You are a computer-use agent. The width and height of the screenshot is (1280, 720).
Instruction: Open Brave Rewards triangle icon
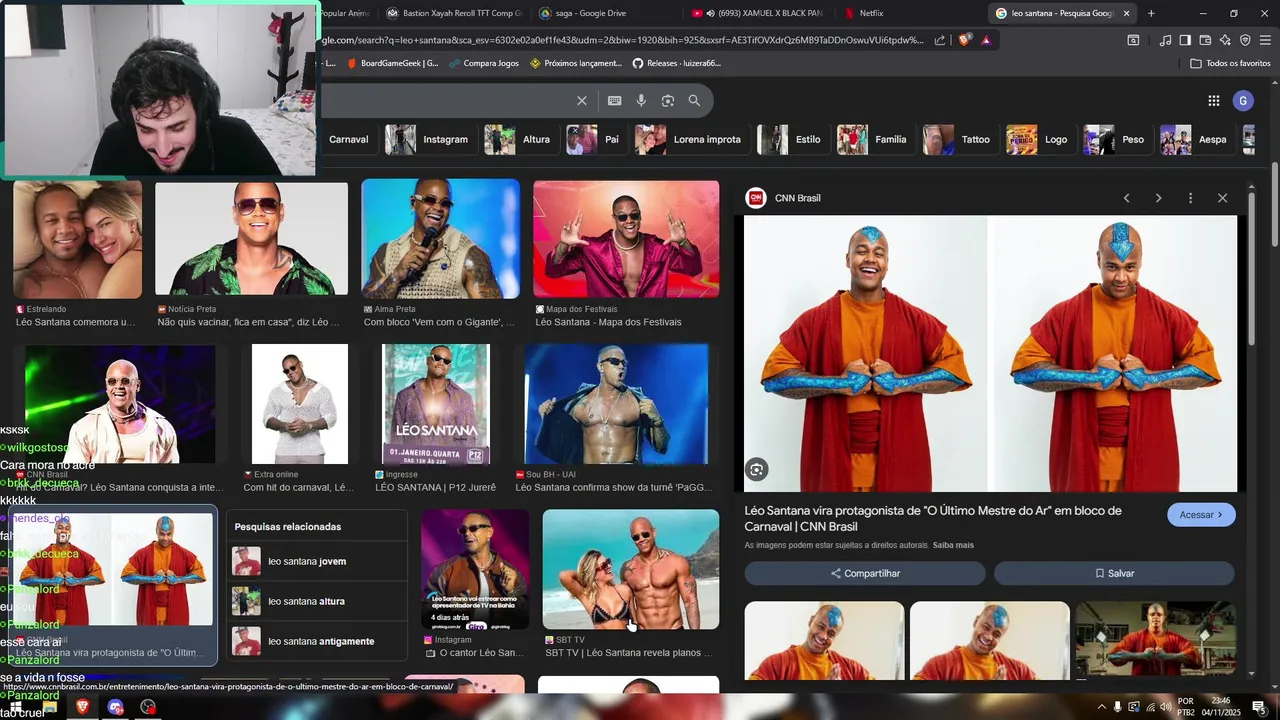[986, 40]
